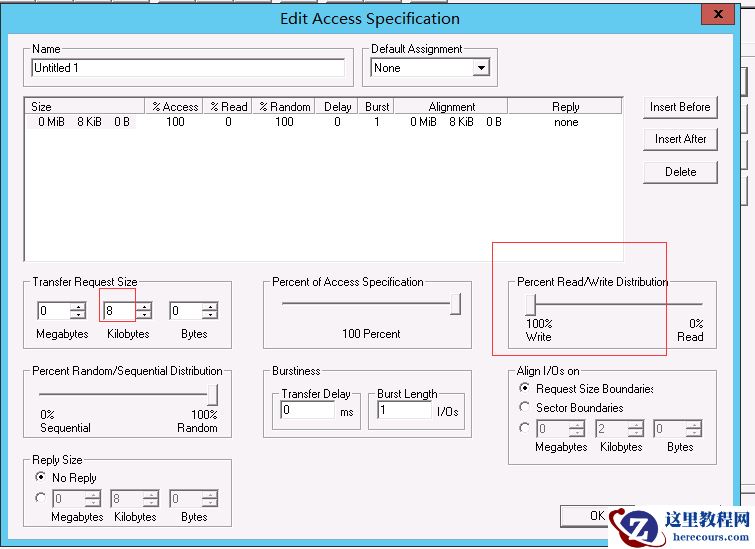Screen dimensions: 755x549
Task: Click Align I/Os Kilobytes field
Action: click(x=612, y=429)
